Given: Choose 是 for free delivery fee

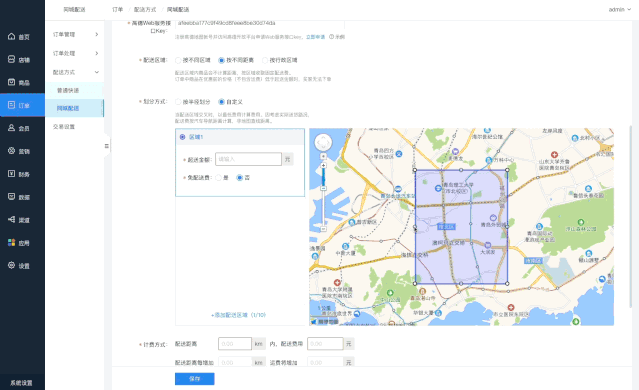Looking at the screenshot, I should (218, 178).
